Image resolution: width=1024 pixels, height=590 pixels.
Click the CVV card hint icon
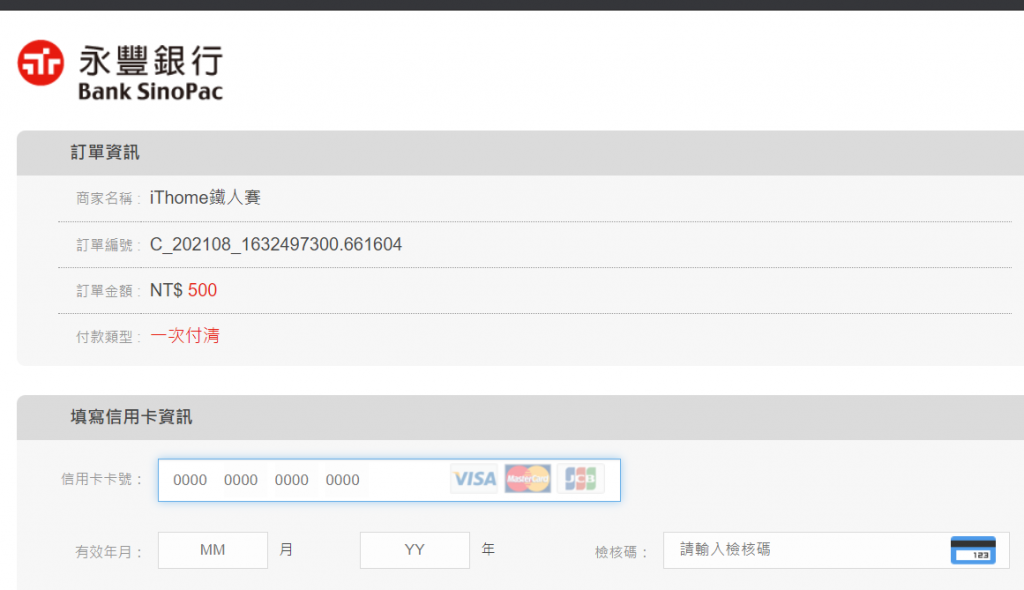[x=973, y=550]
